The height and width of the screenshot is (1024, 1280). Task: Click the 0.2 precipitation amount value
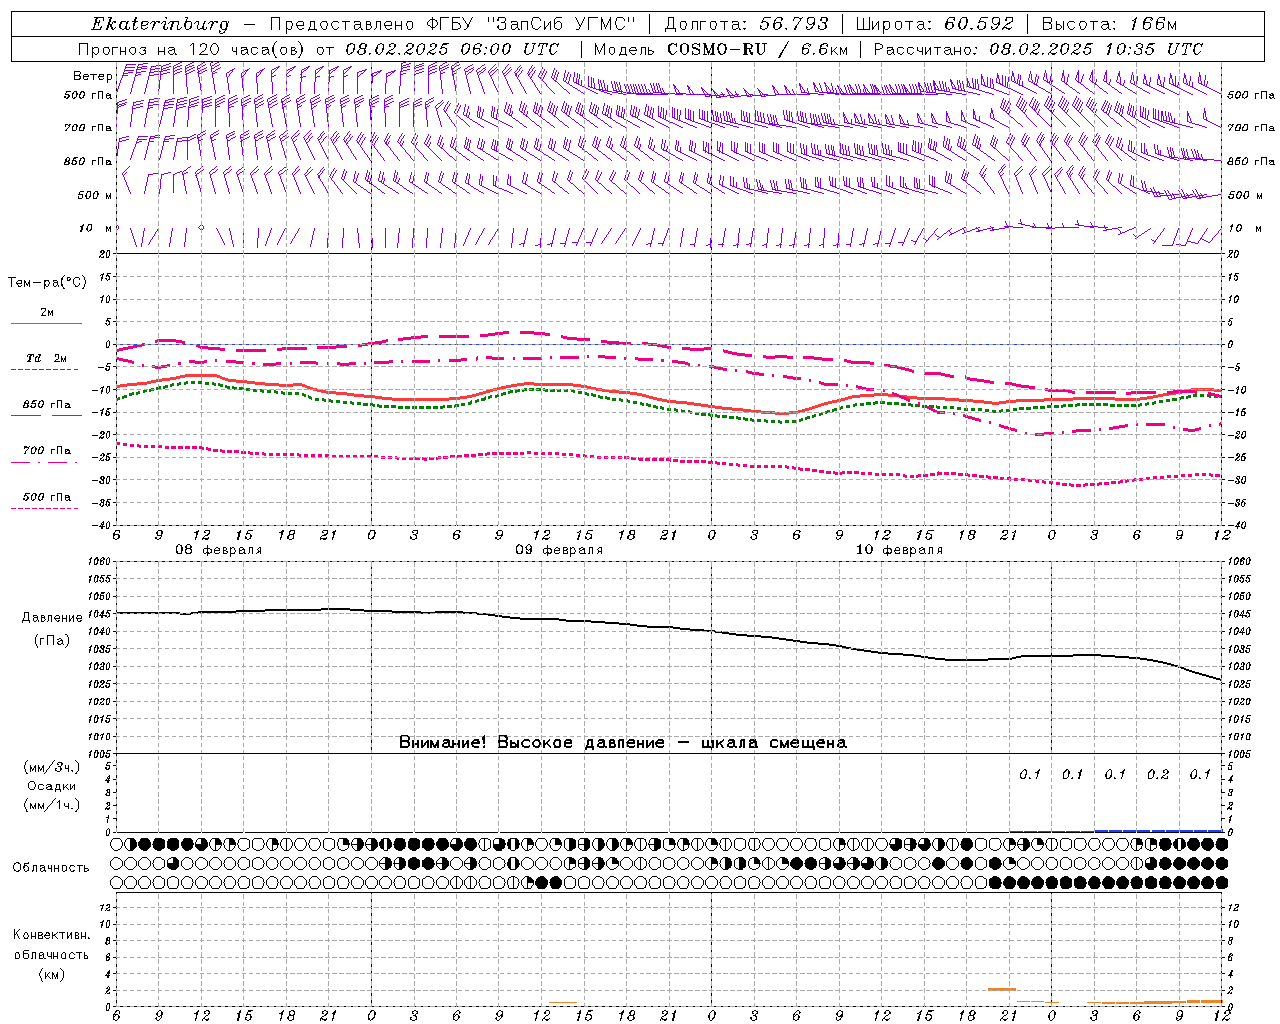1158,774
